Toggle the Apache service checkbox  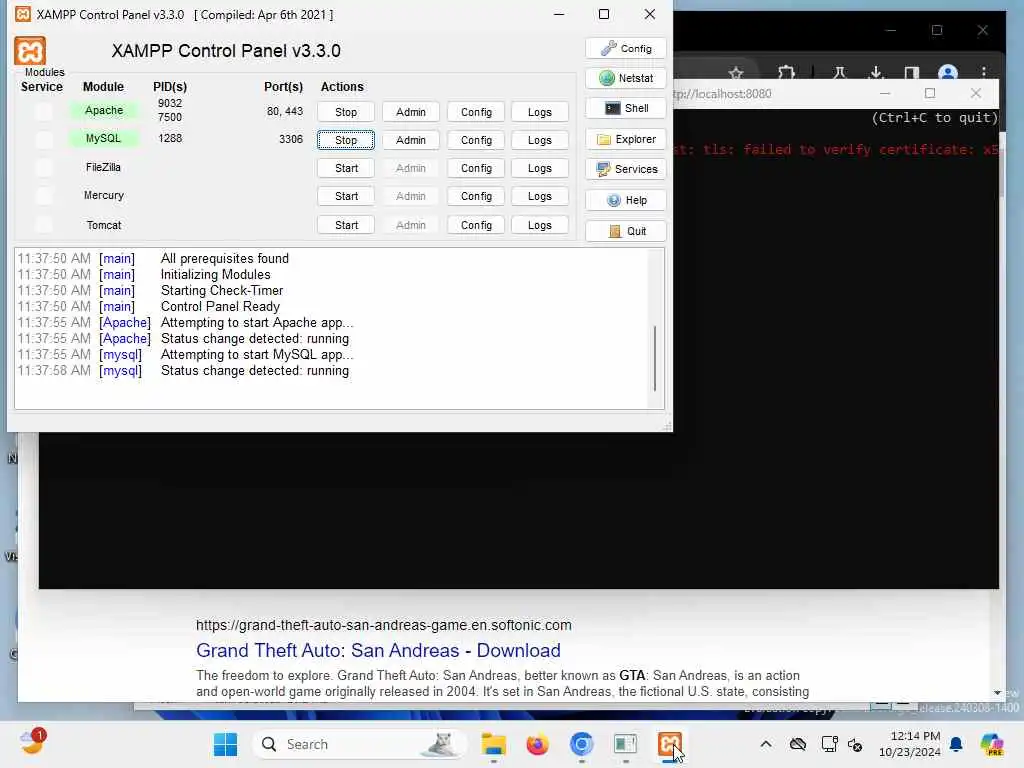tap(44, 112)
